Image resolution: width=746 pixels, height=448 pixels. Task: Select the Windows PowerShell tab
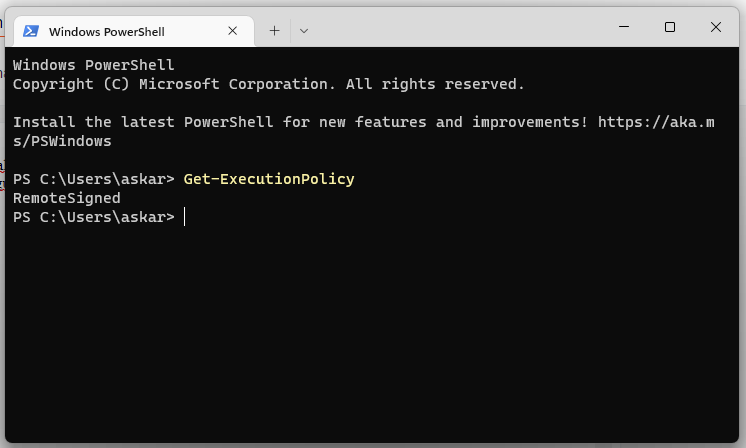click(x=134, y=31)
